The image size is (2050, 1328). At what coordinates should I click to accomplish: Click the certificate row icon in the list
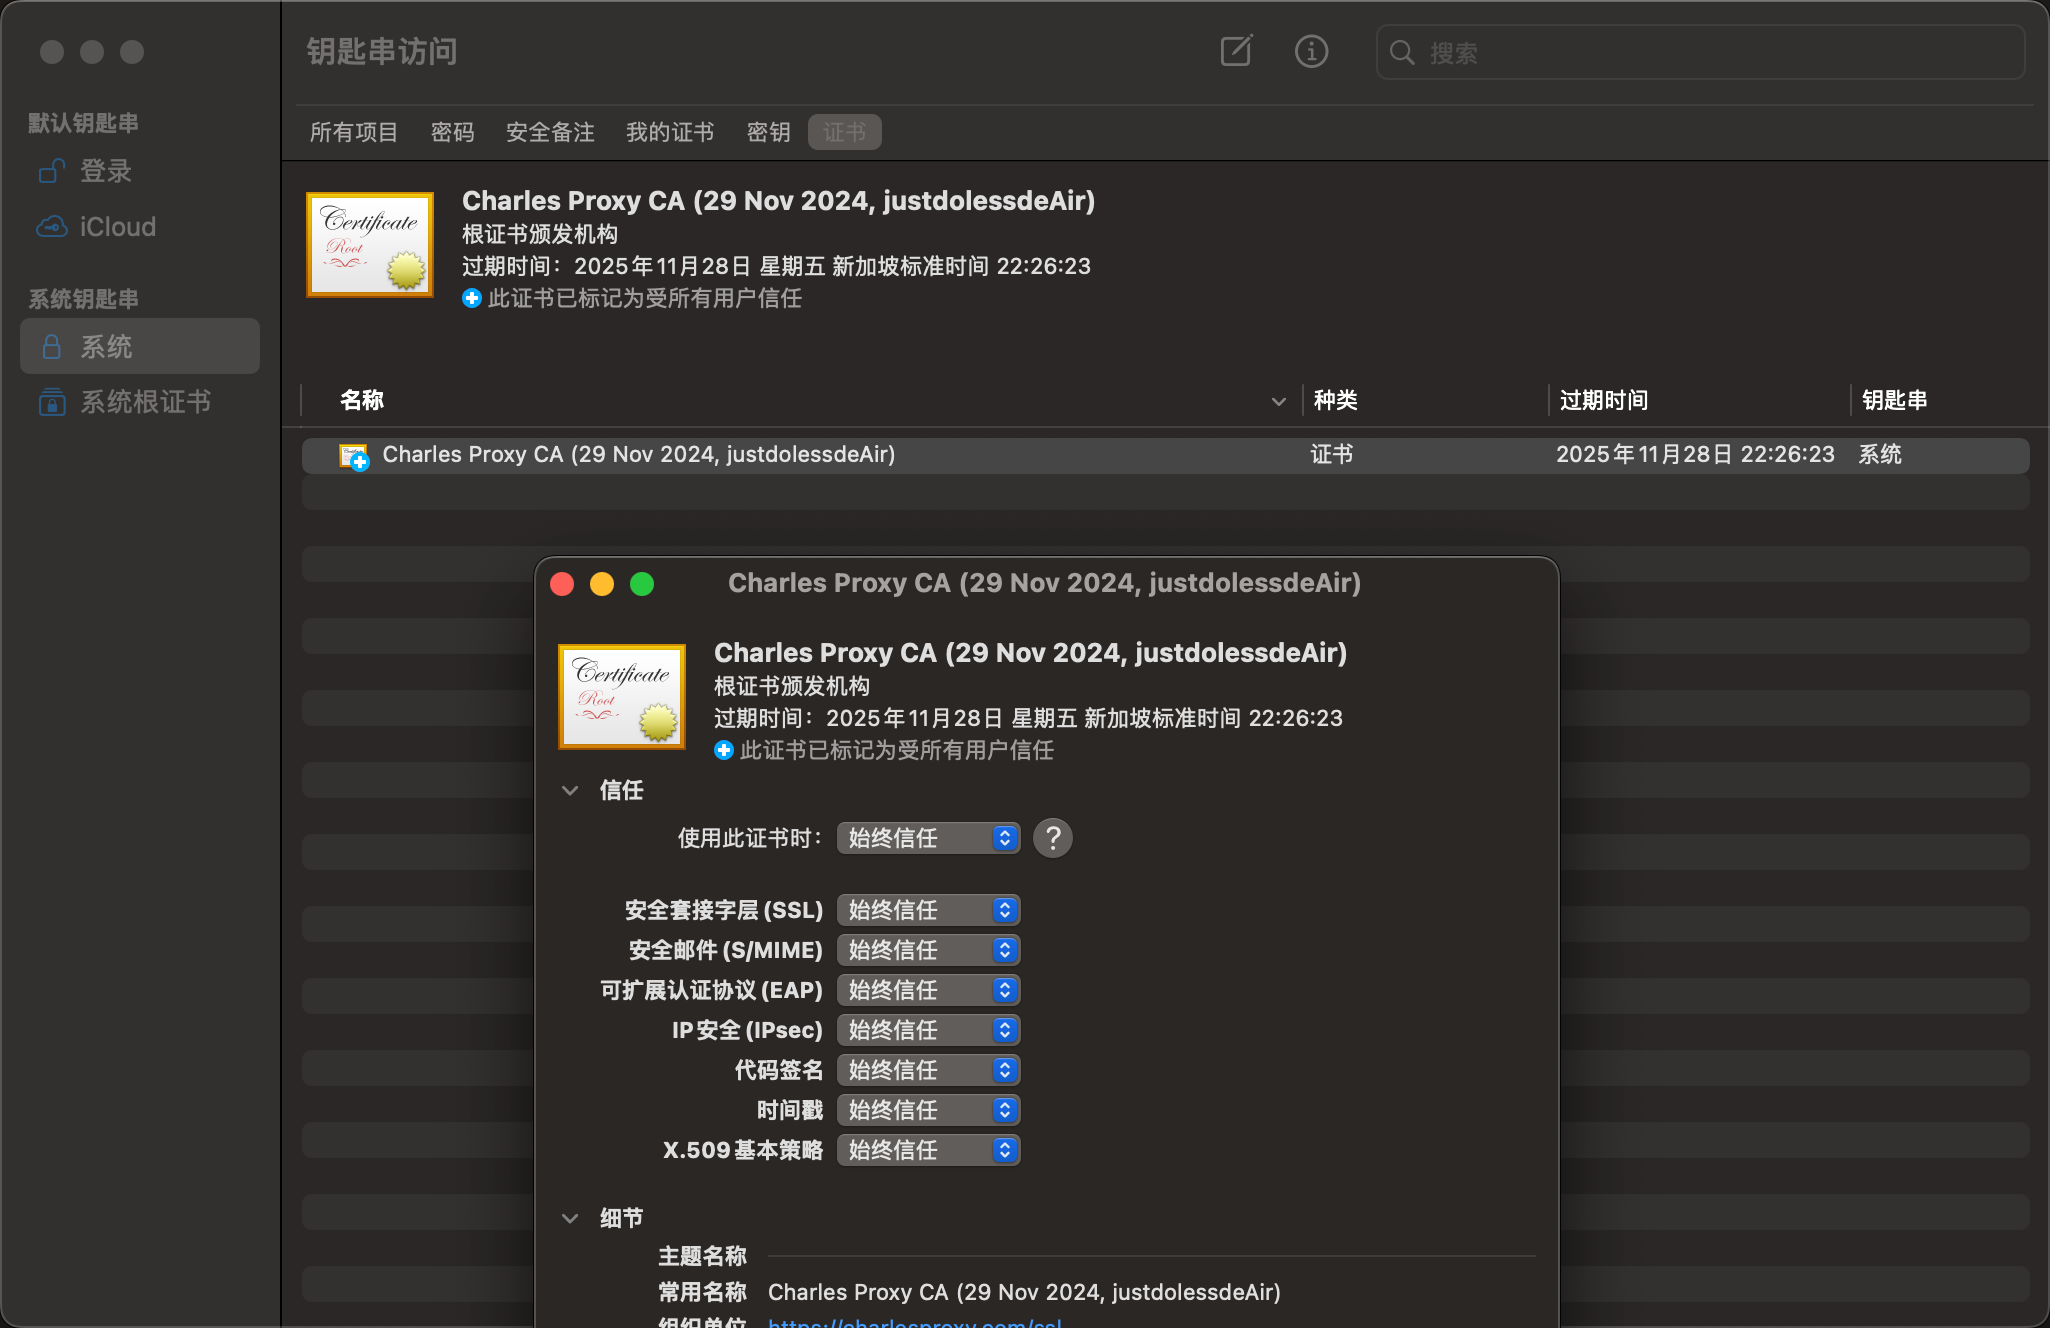354,456
